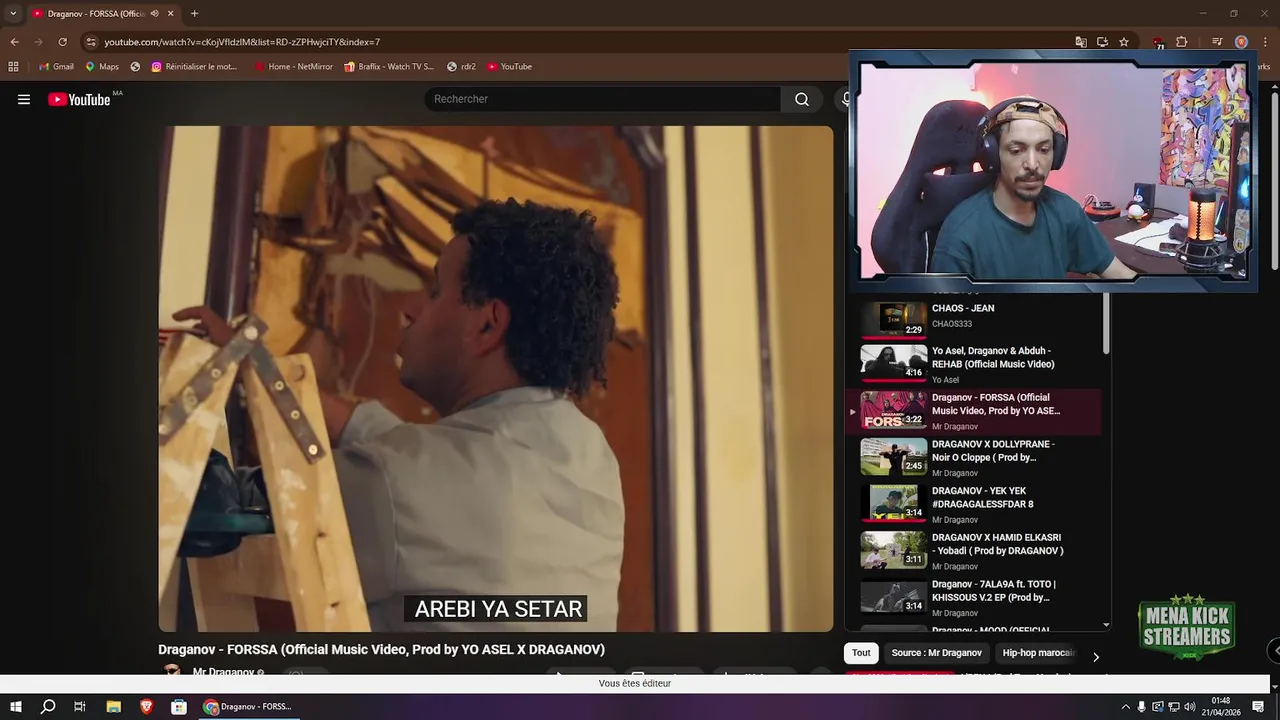
Task: Close the Draganov - FORSSA tab
Action: [x=170, y=13]
